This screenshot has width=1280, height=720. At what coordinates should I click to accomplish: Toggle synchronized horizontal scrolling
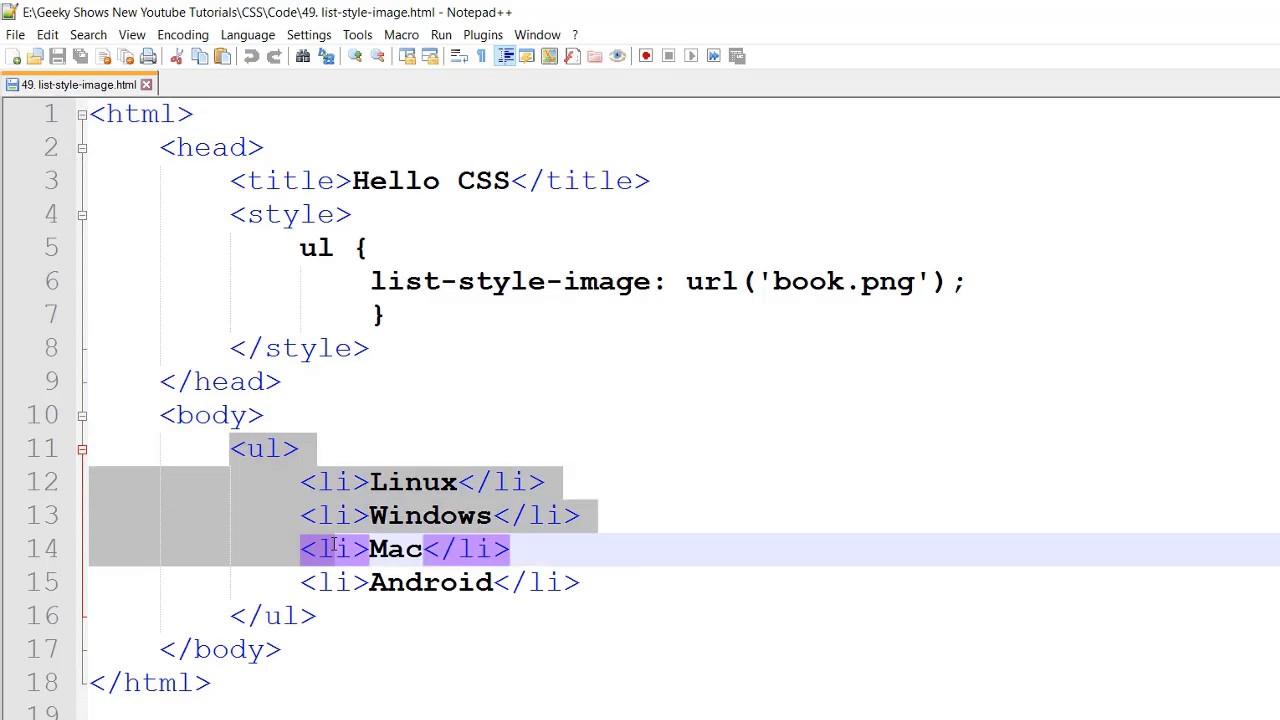[x=430, y=56]
